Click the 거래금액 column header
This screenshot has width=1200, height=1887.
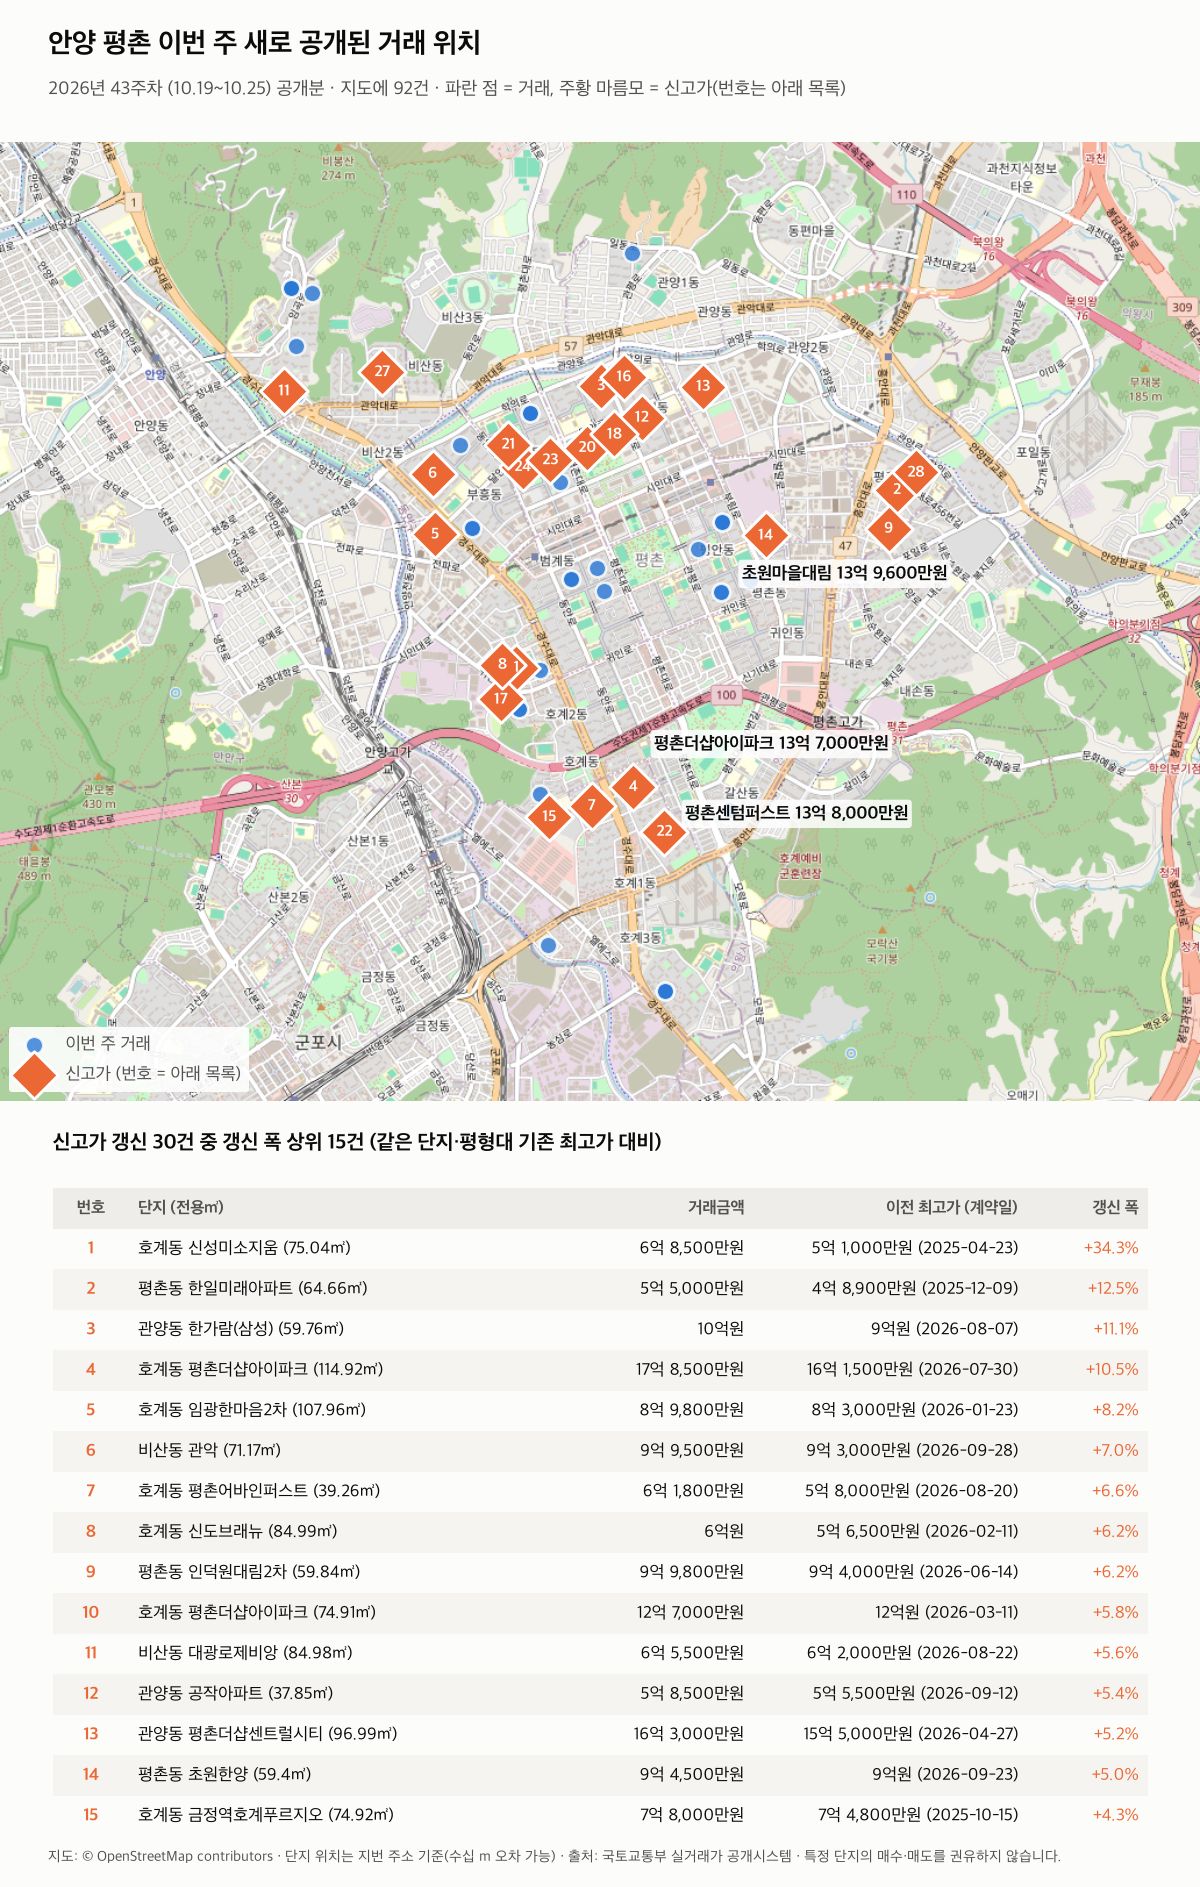(716, 1208)
